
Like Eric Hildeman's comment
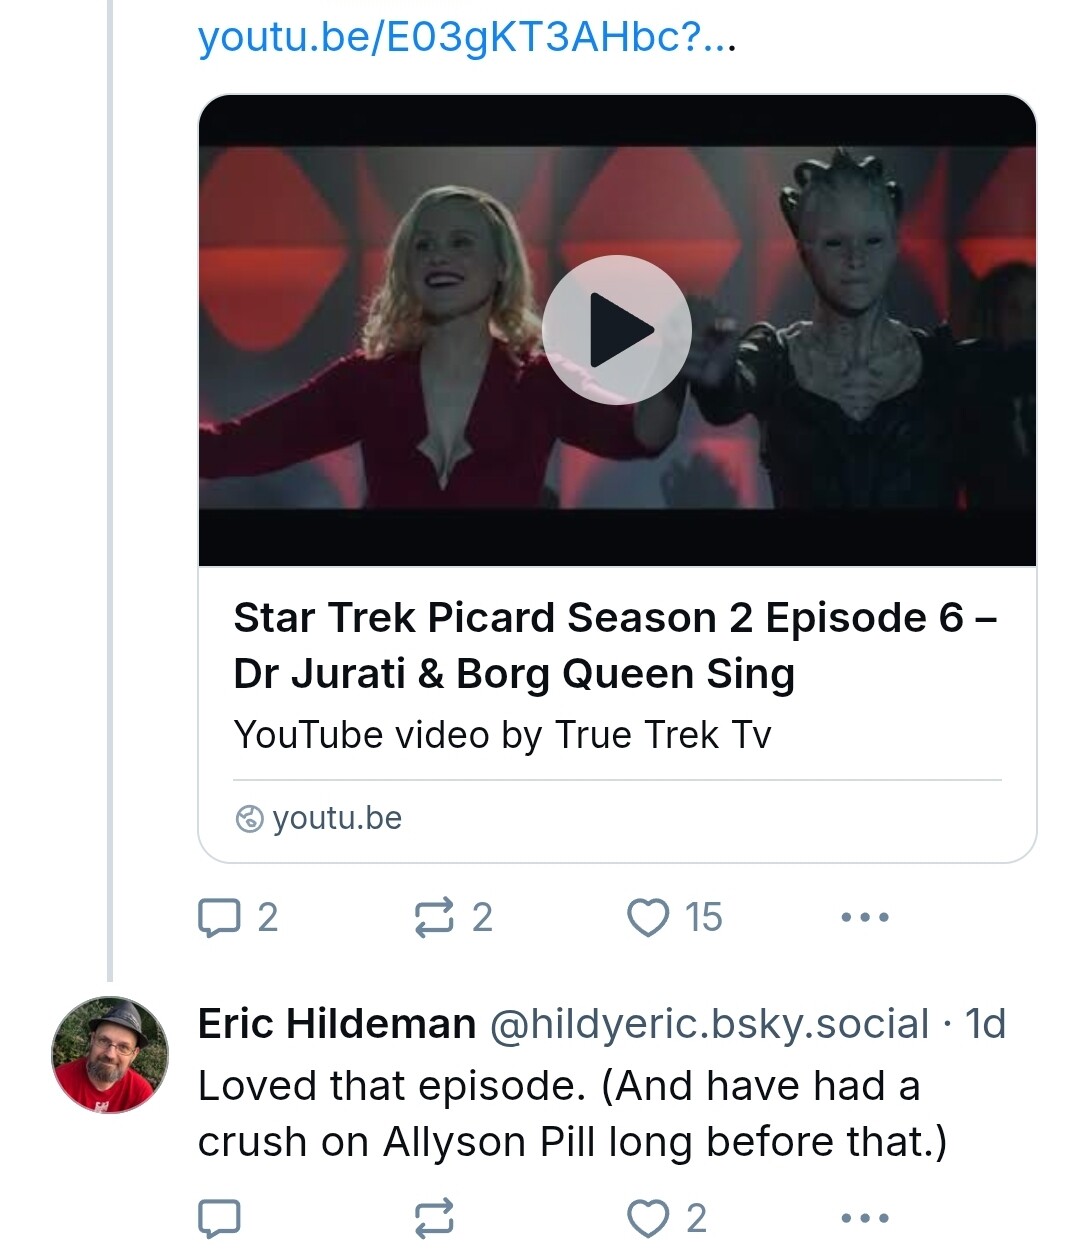coord(648,1218)
